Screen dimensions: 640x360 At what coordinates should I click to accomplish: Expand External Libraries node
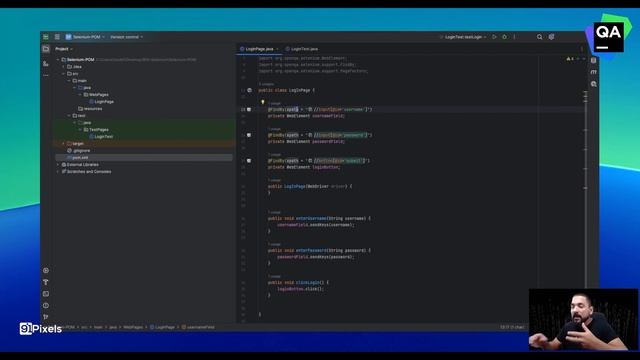click(58, 164)
